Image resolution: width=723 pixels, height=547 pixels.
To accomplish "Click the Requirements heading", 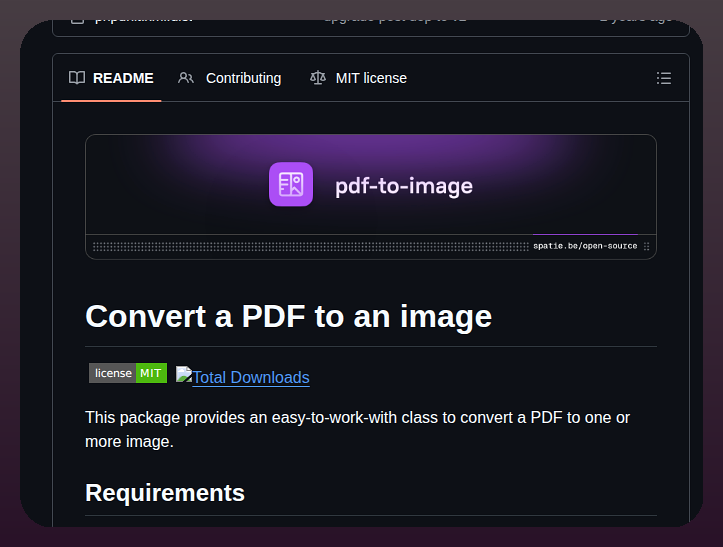I will pyautogui.click(x=165, y=493).
